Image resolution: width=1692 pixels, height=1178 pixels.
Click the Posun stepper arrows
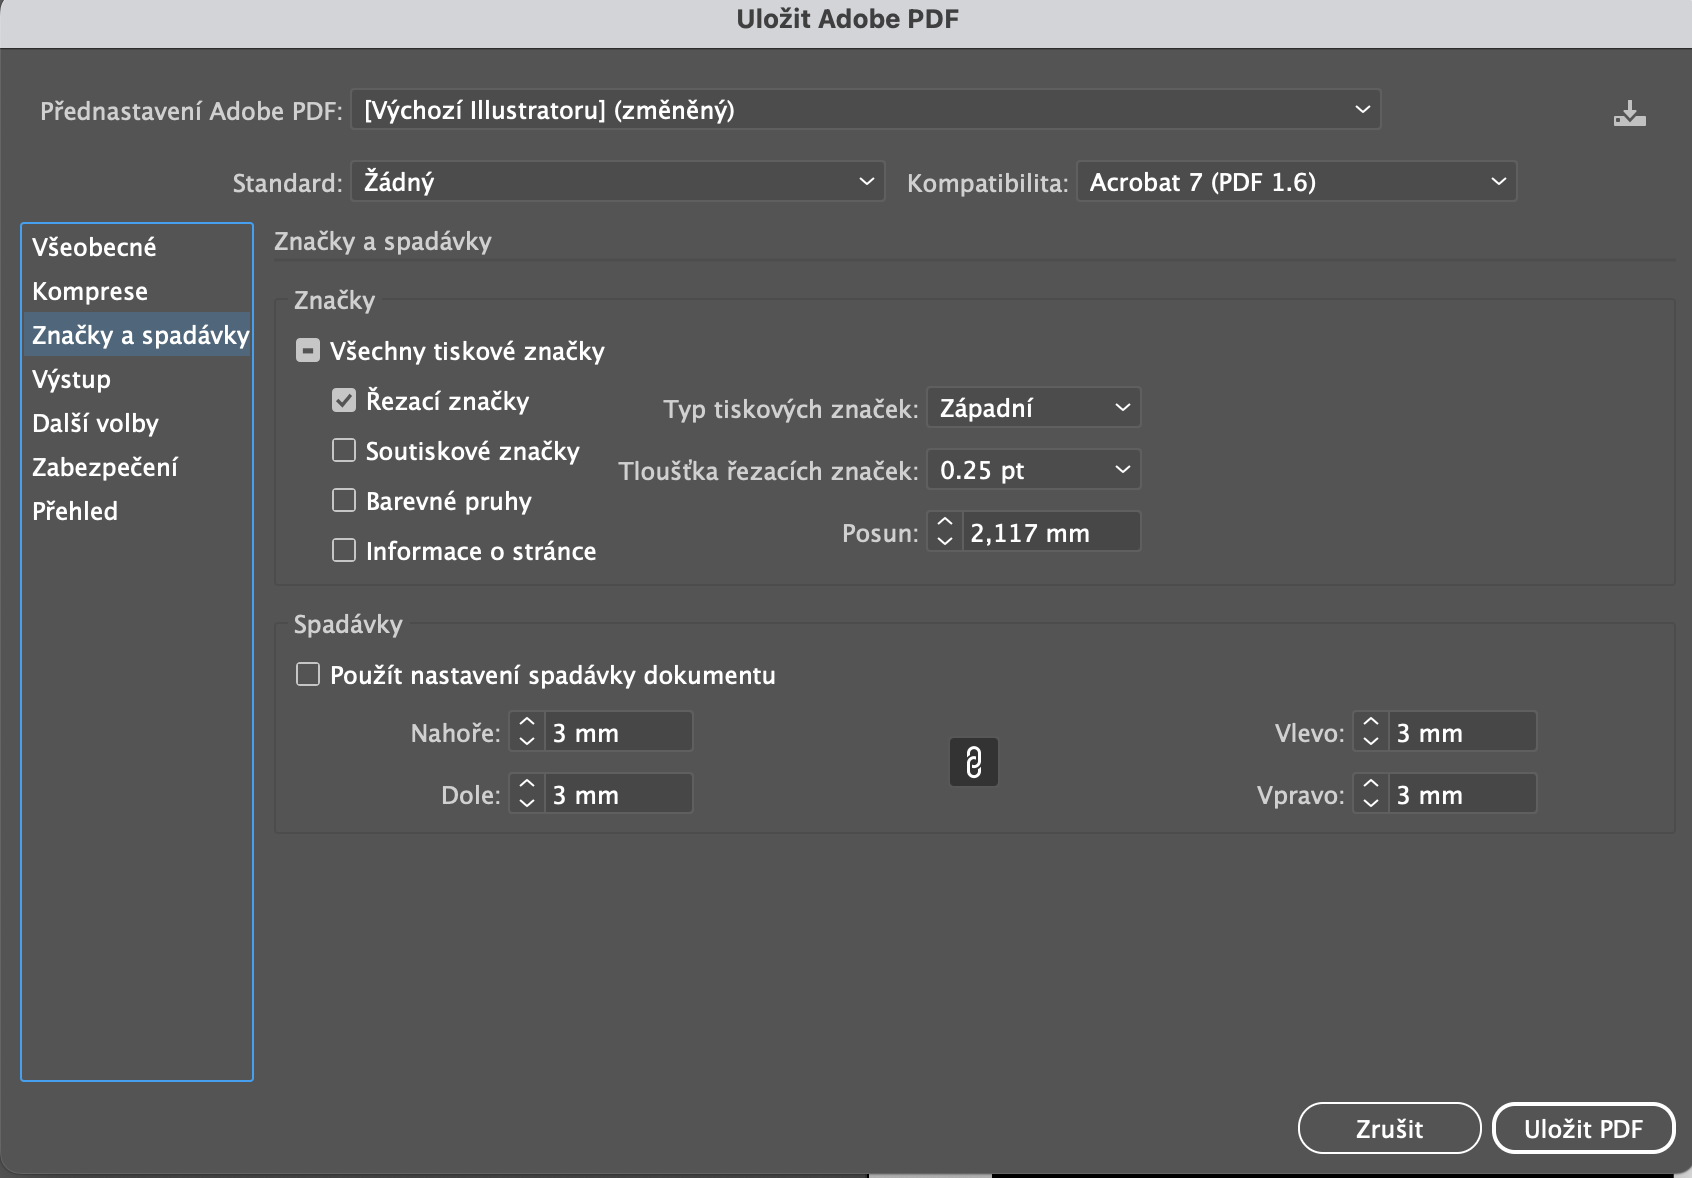pyautogui.click(x=945, y=532)
